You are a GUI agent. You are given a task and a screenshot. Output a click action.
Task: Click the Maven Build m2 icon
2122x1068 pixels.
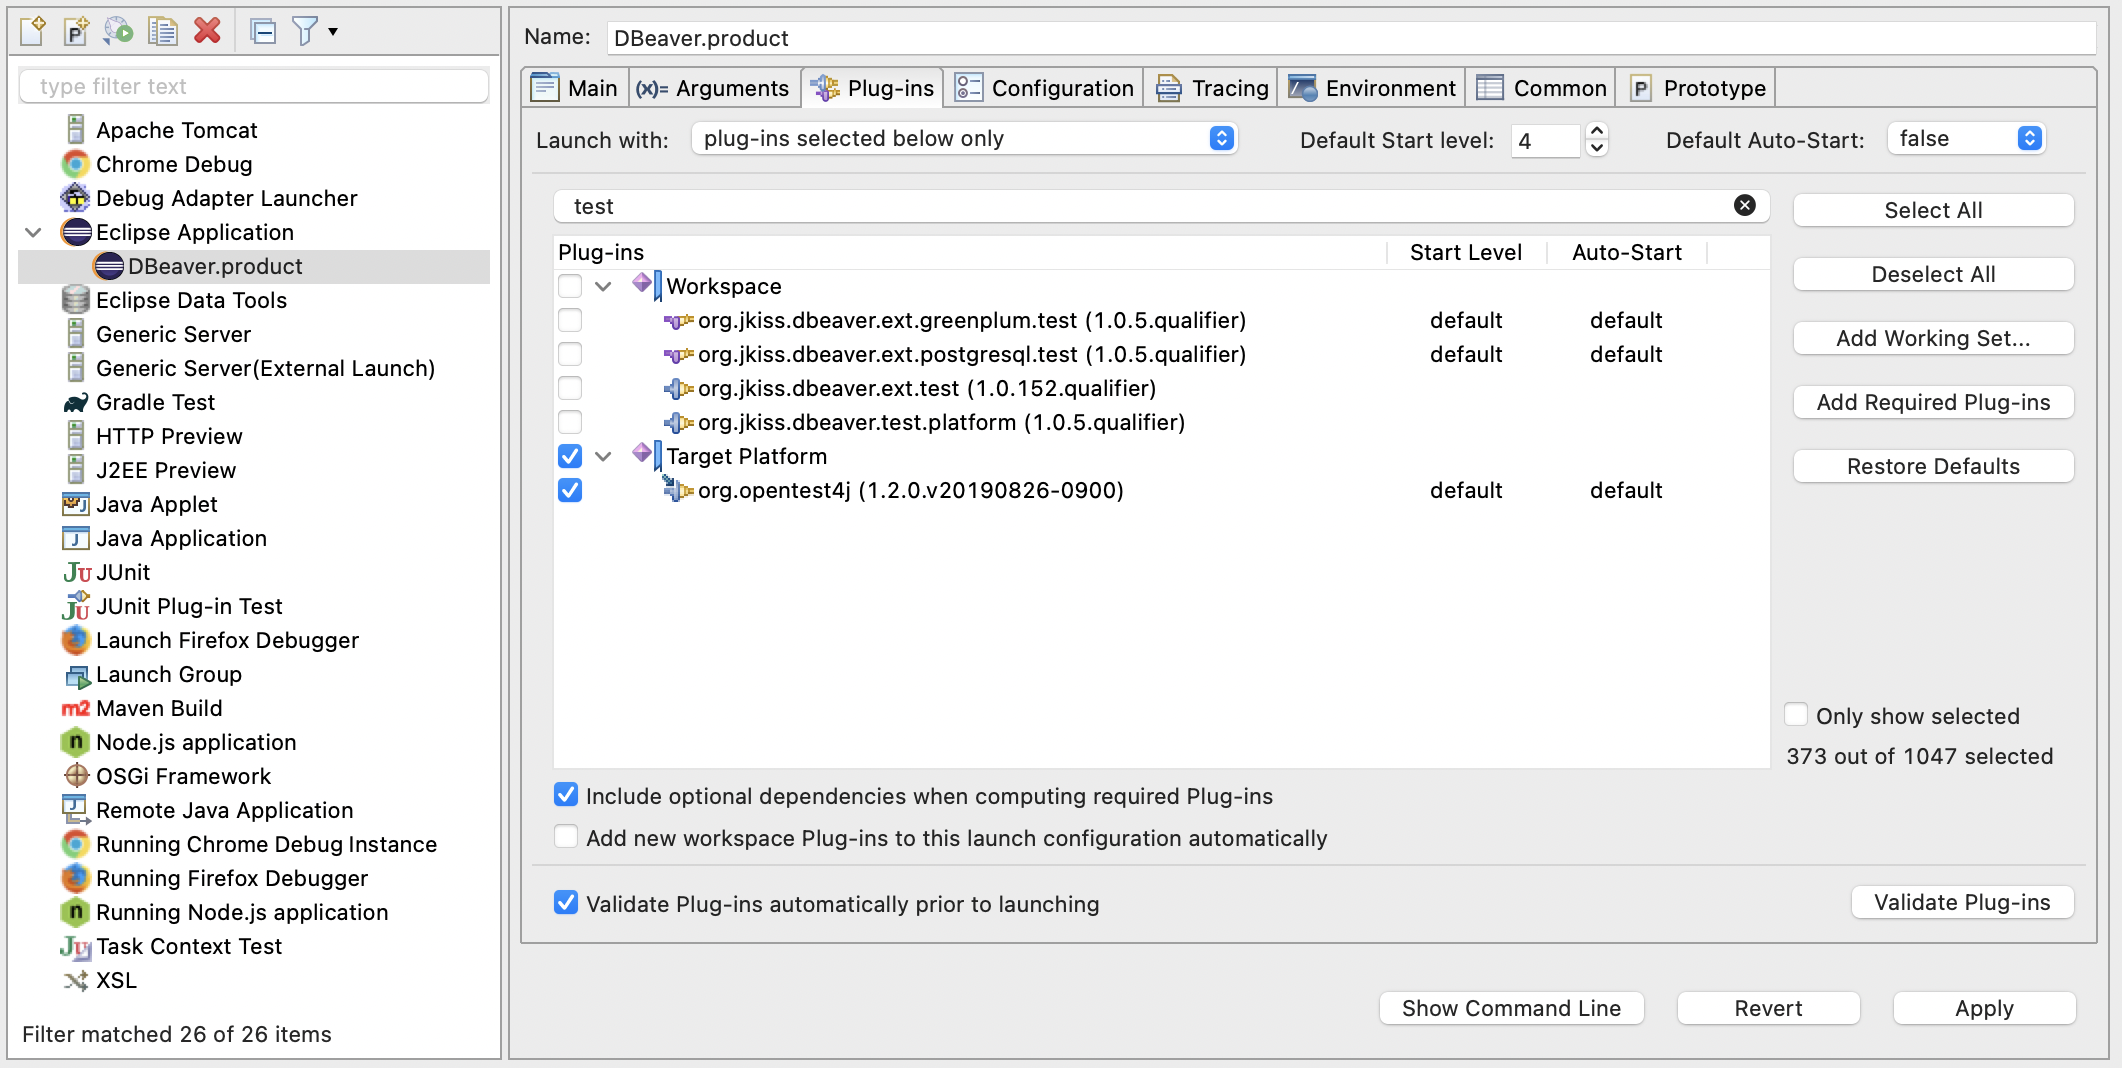pyautogui.click(x=76, y=708)
